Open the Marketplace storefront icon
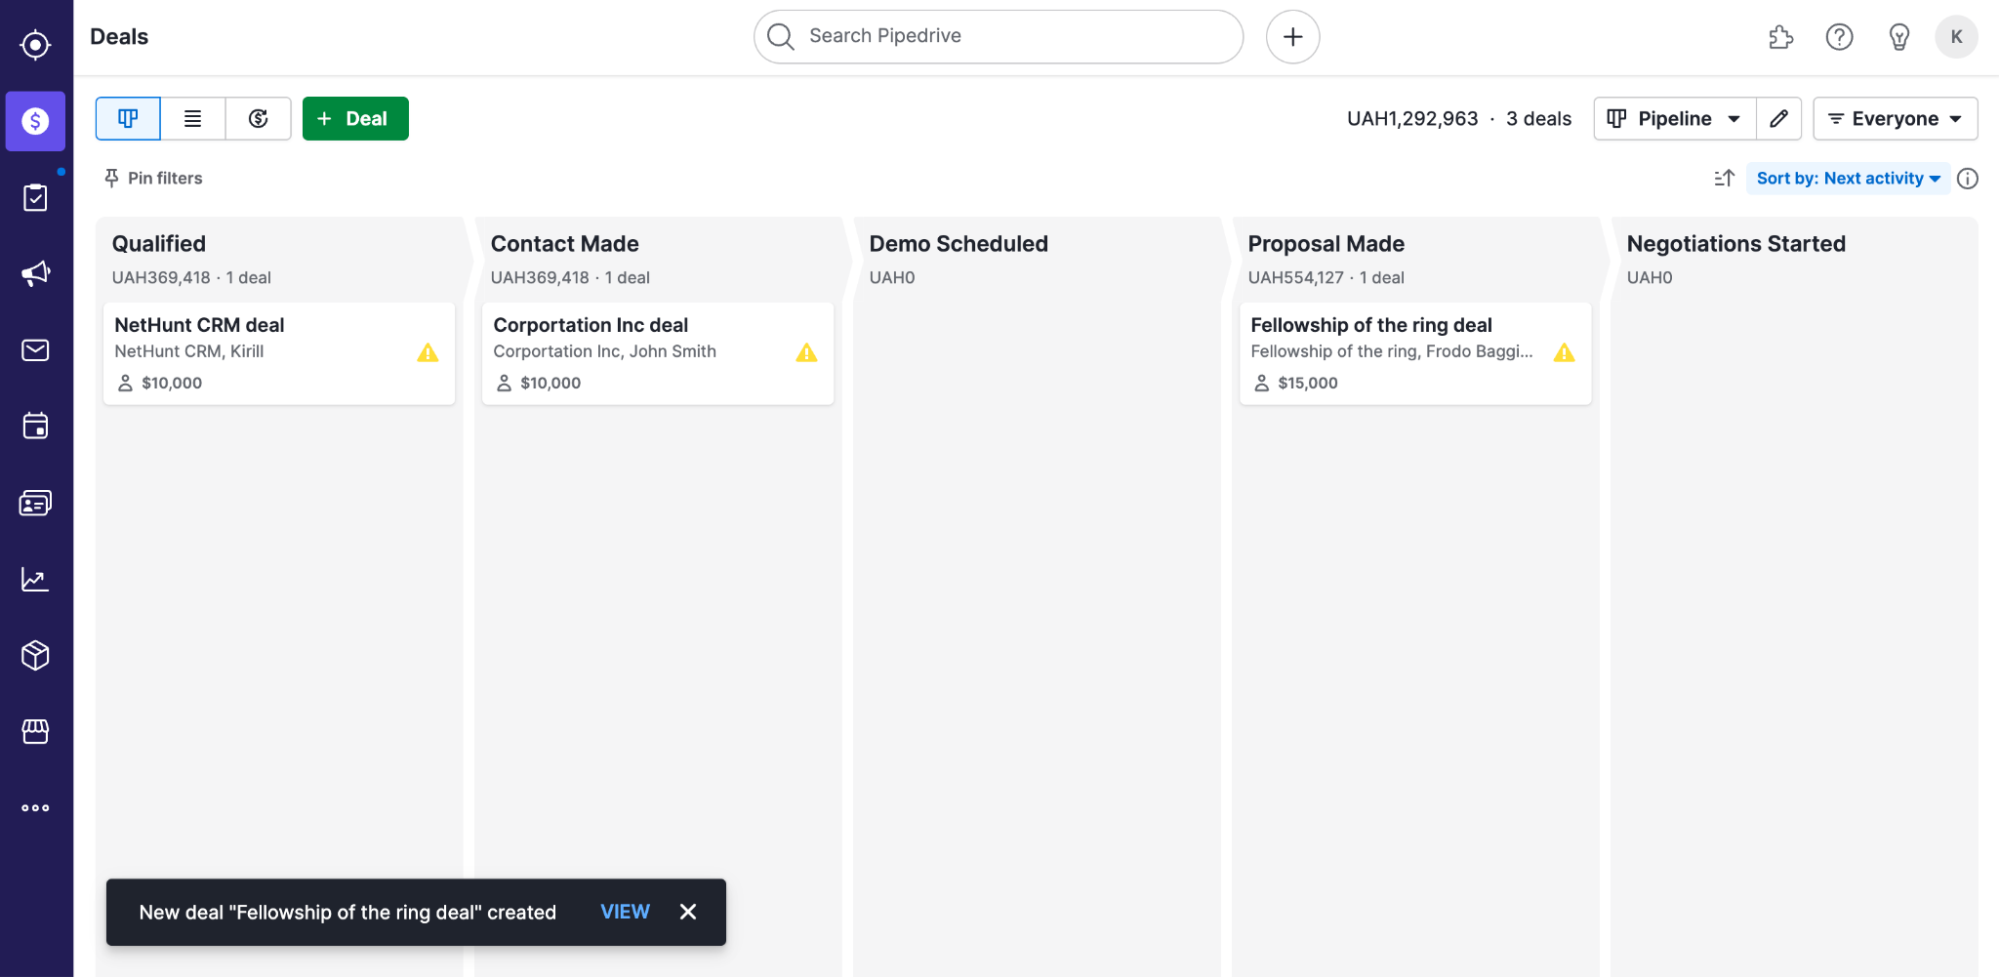The width and height of the screenshot is (1999, 978). point(35,731)
